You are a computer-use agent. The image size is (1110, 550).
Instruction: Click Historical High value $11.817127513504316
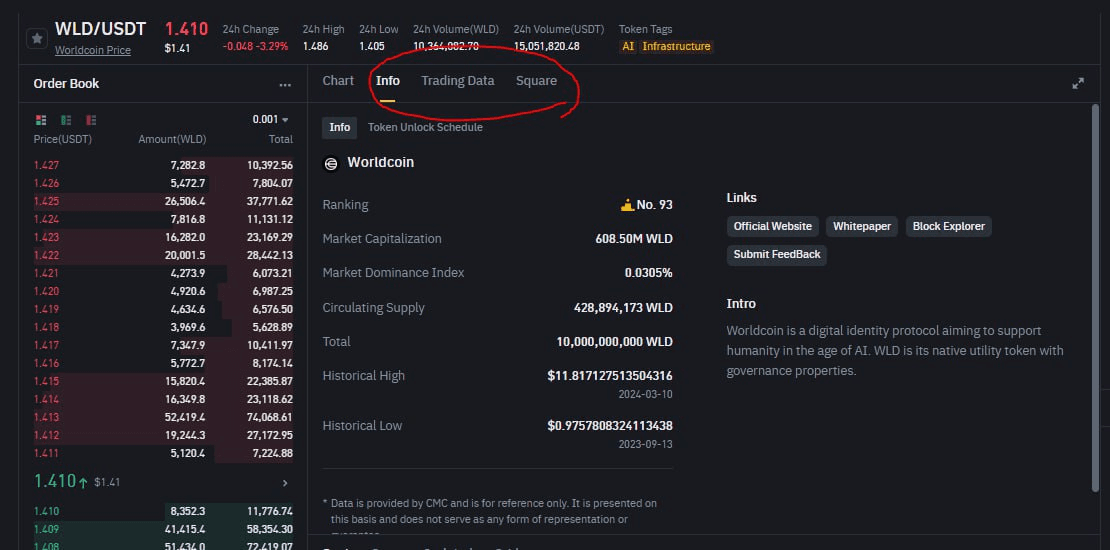pyautogui.click(x=610, y=376)
